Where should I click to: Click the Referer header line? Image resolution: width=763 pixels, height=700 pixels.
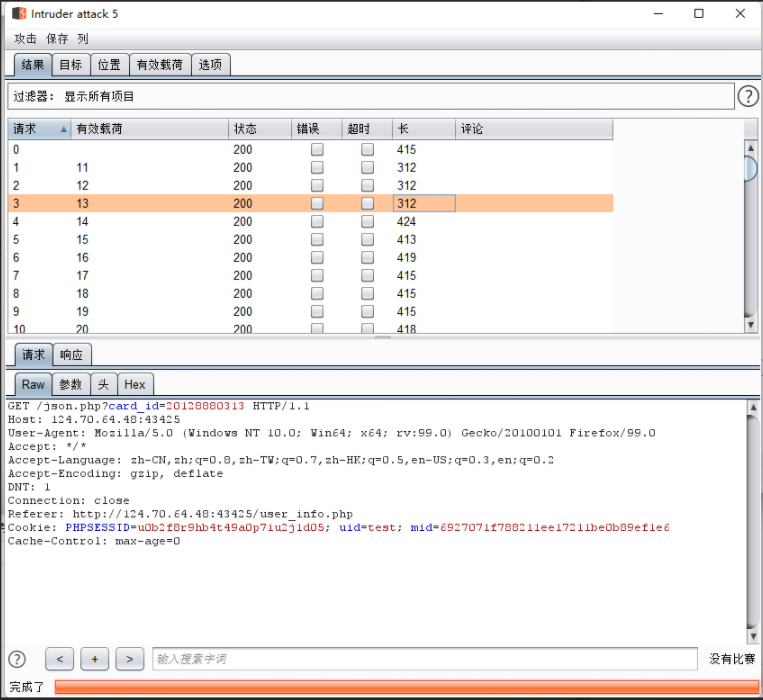180,514
